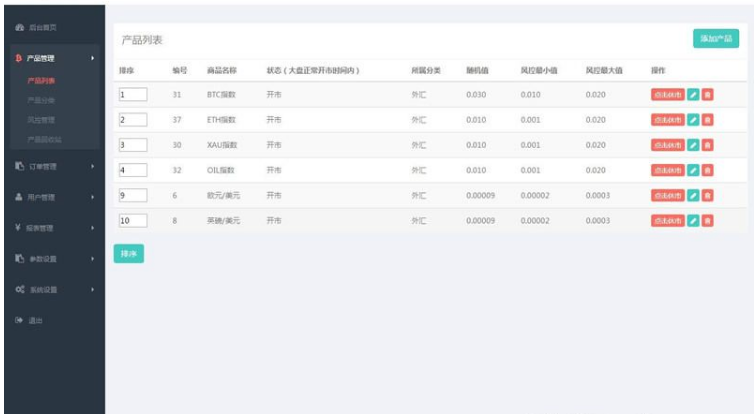754x414 pixels.
Task: Click the 退出 logout icon
Action: tap(19, 320)
